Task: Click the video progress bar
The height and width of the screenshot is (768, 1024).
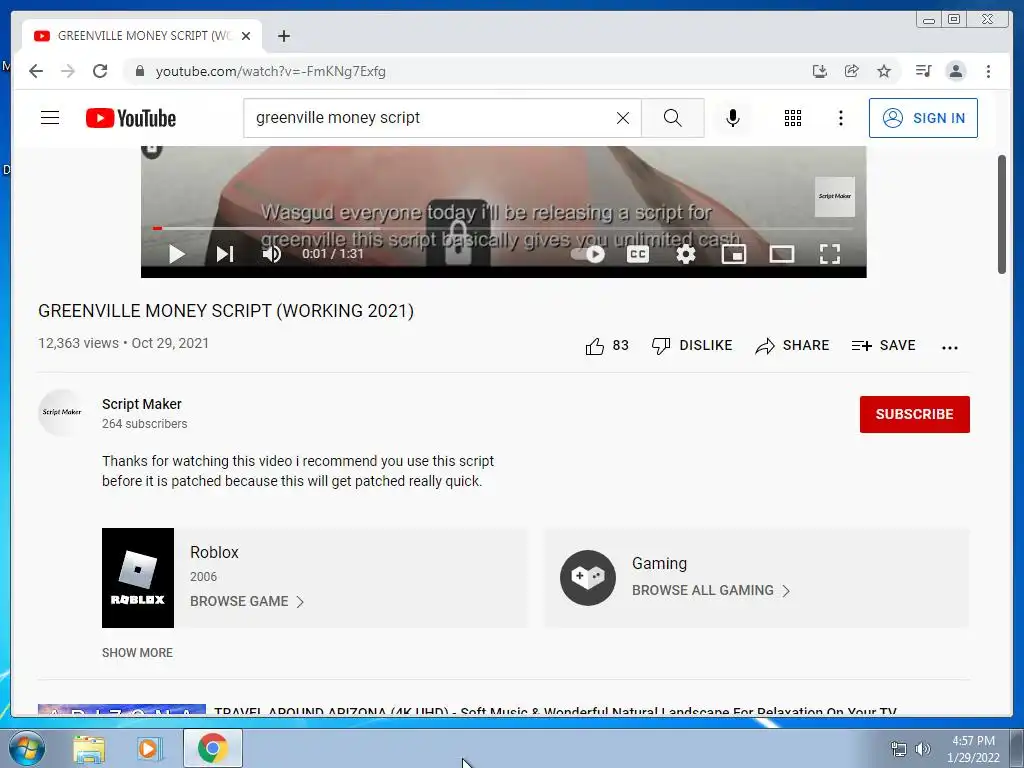Action: [x=504, y=228]
